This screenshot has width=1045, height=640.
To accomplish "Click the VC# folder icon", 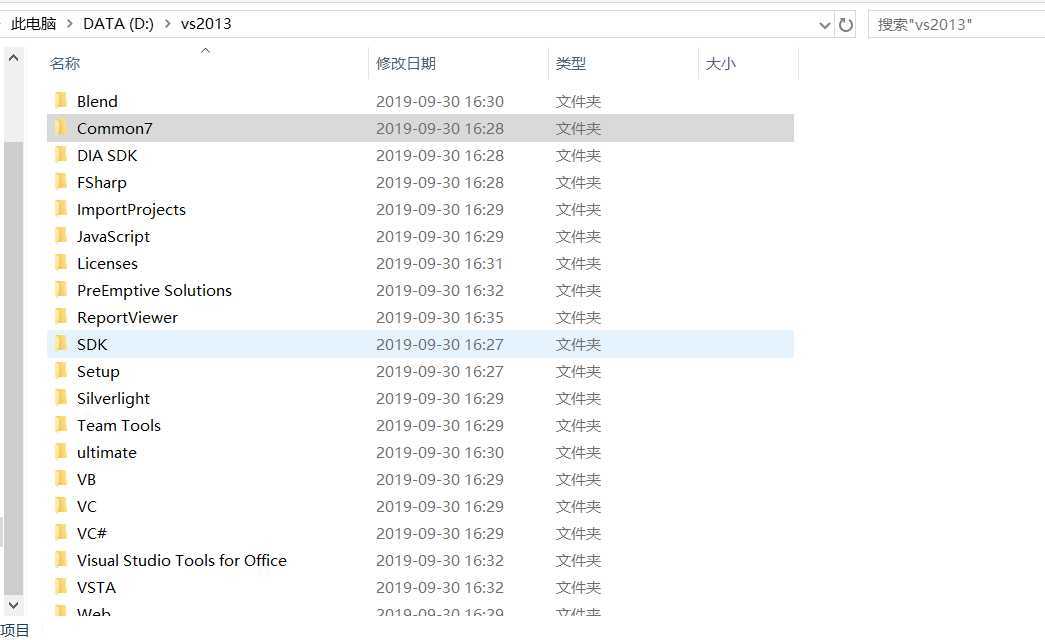I will 61,533.
